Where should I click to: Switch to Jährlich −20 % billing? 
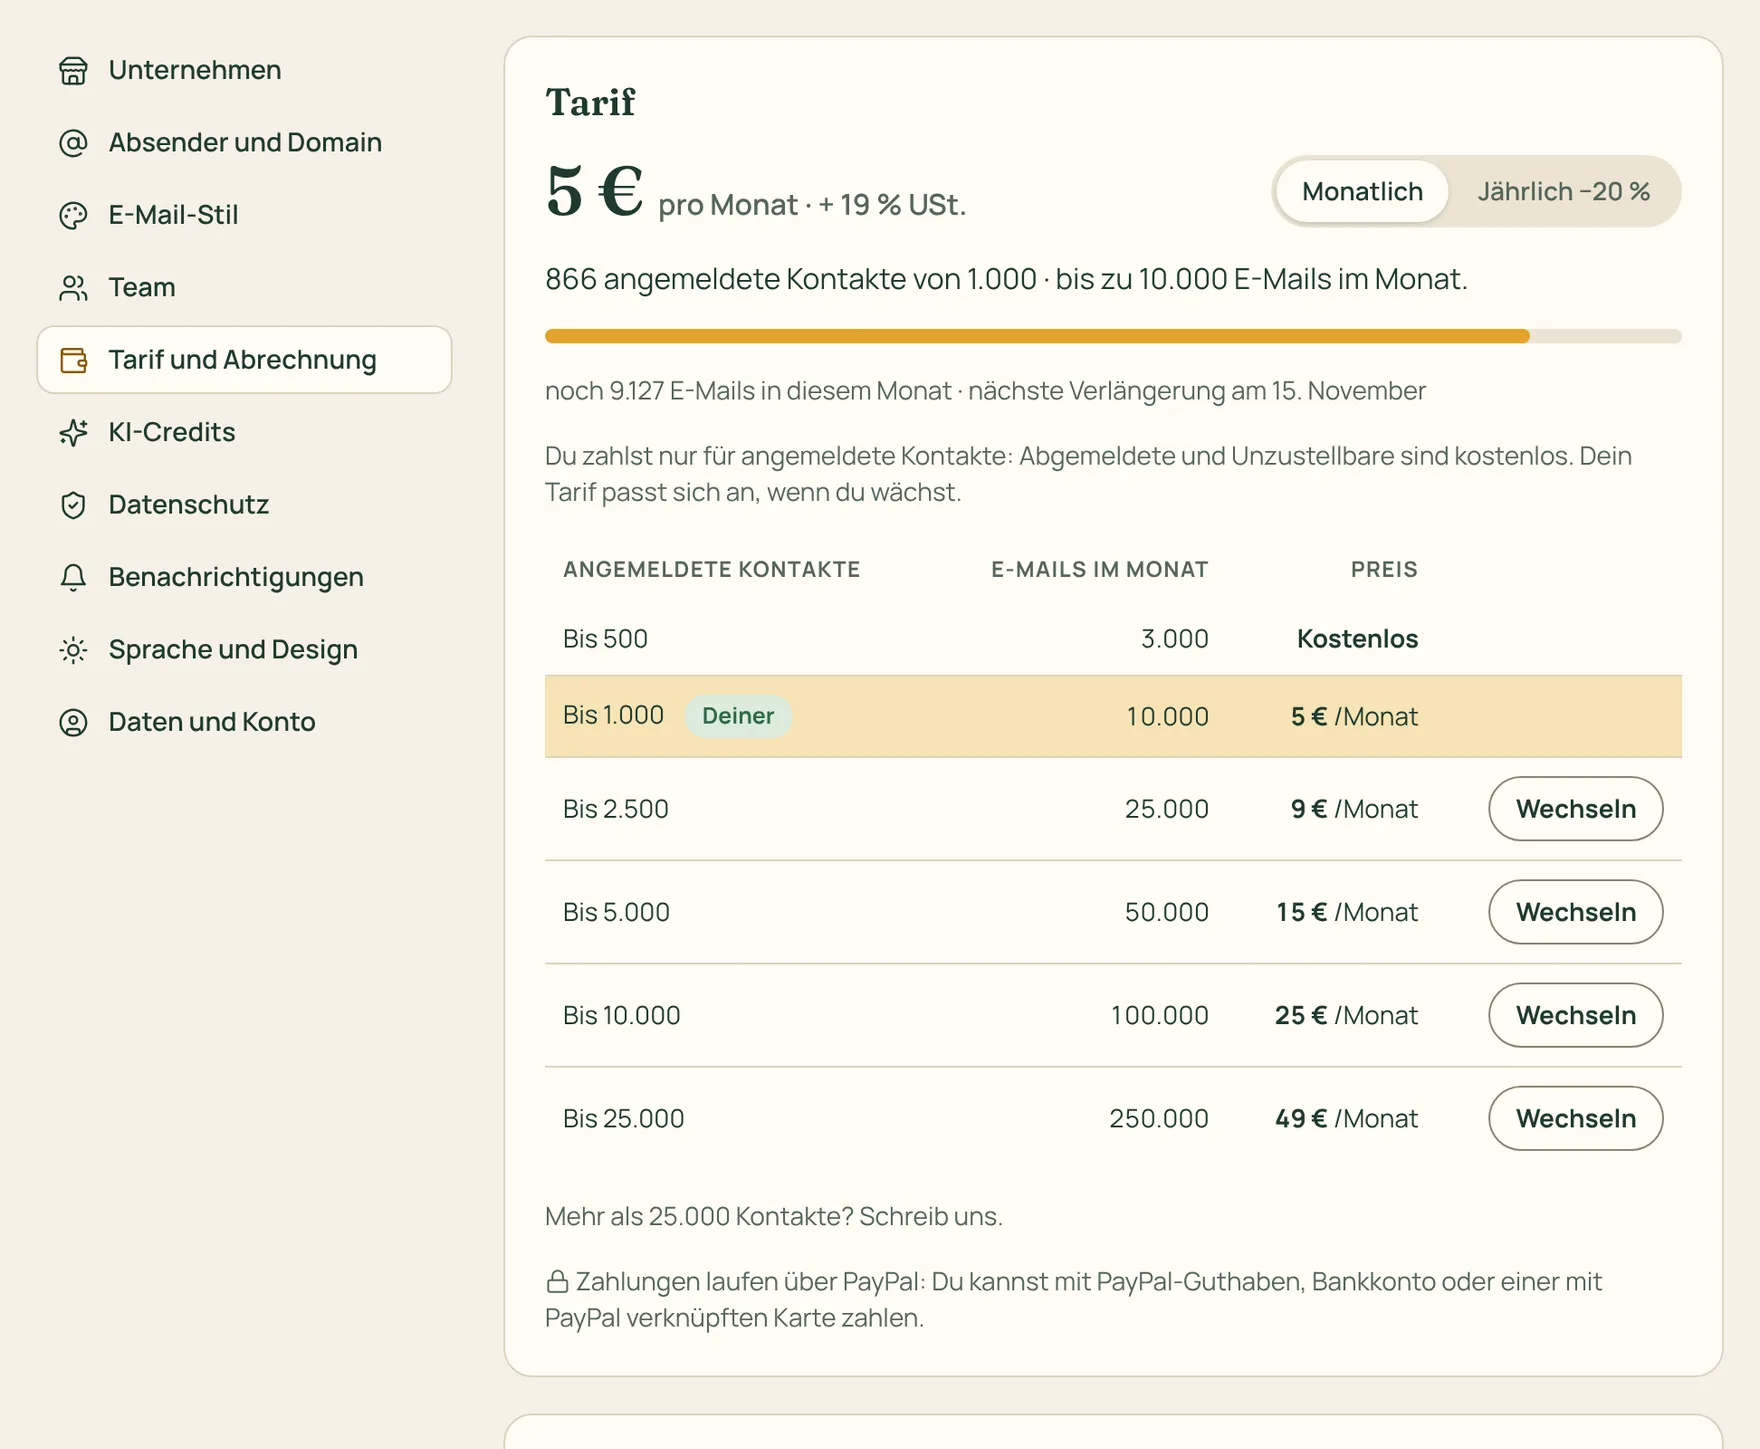point(1563,191)
